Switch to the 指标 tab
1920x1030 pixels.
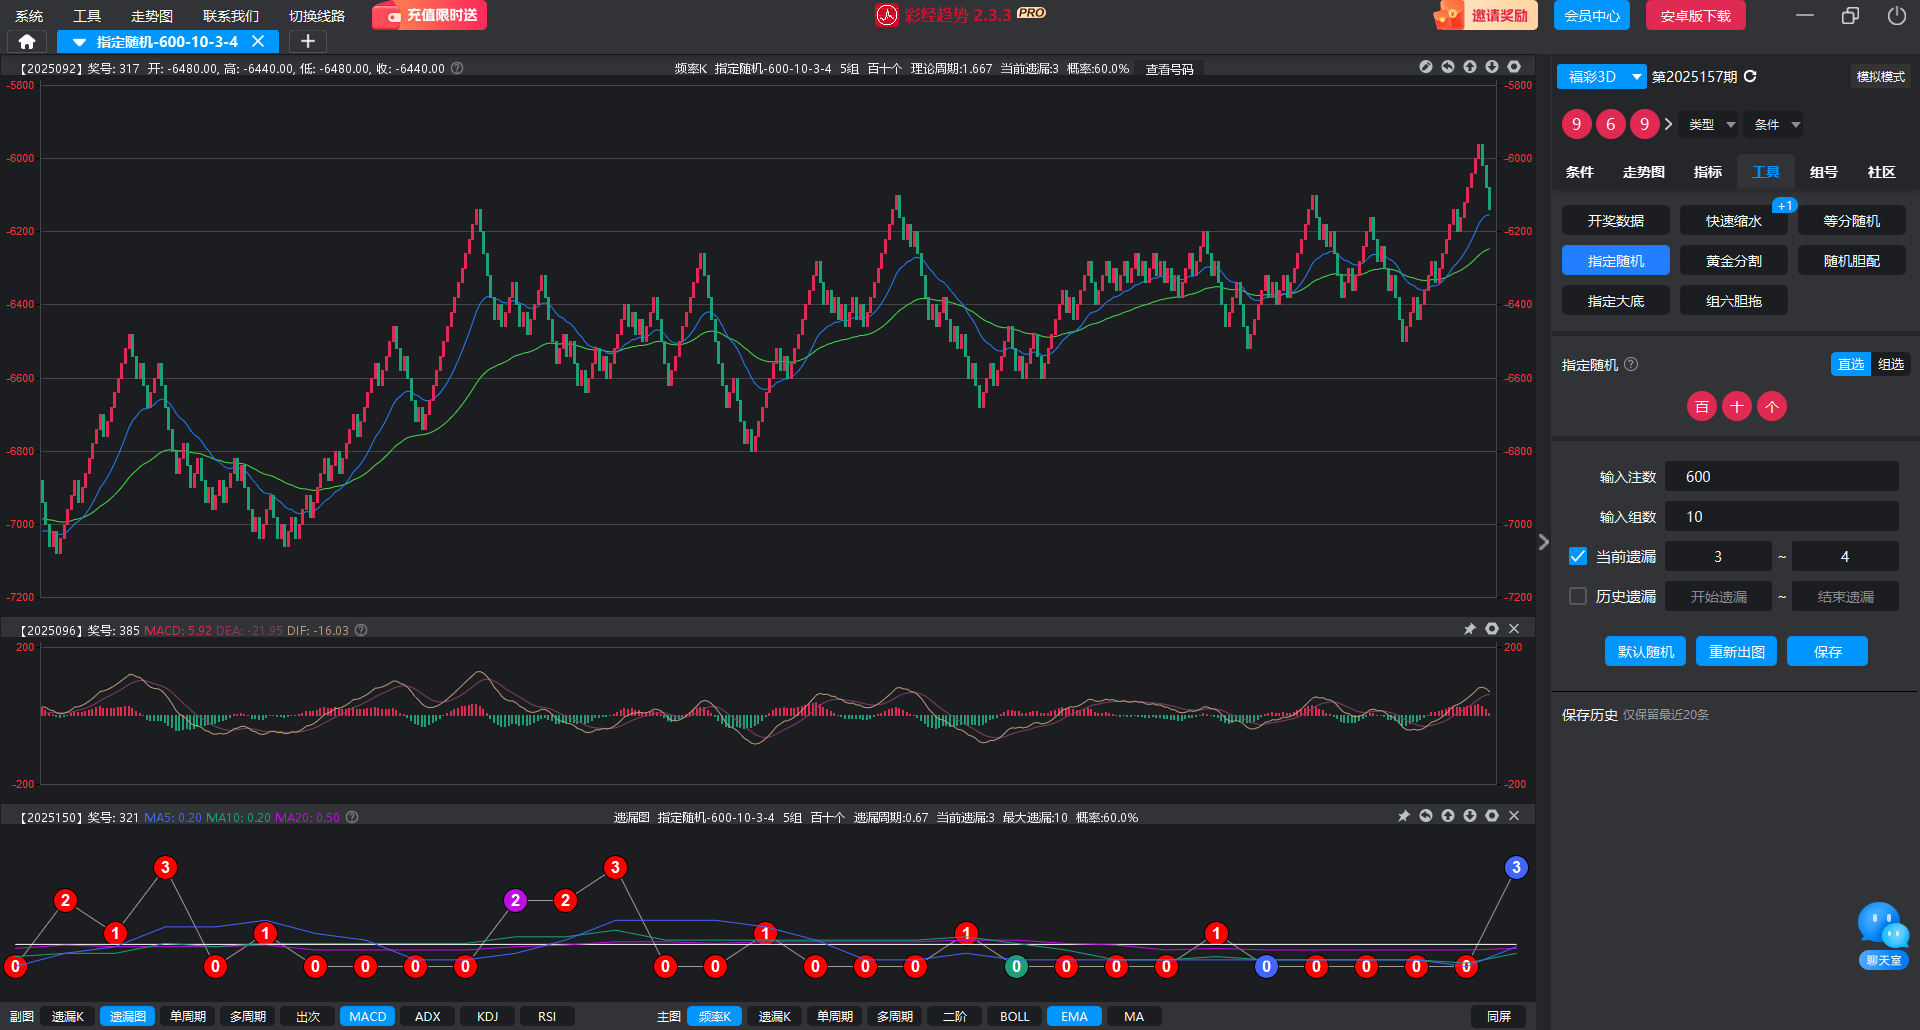point(1707,172)
